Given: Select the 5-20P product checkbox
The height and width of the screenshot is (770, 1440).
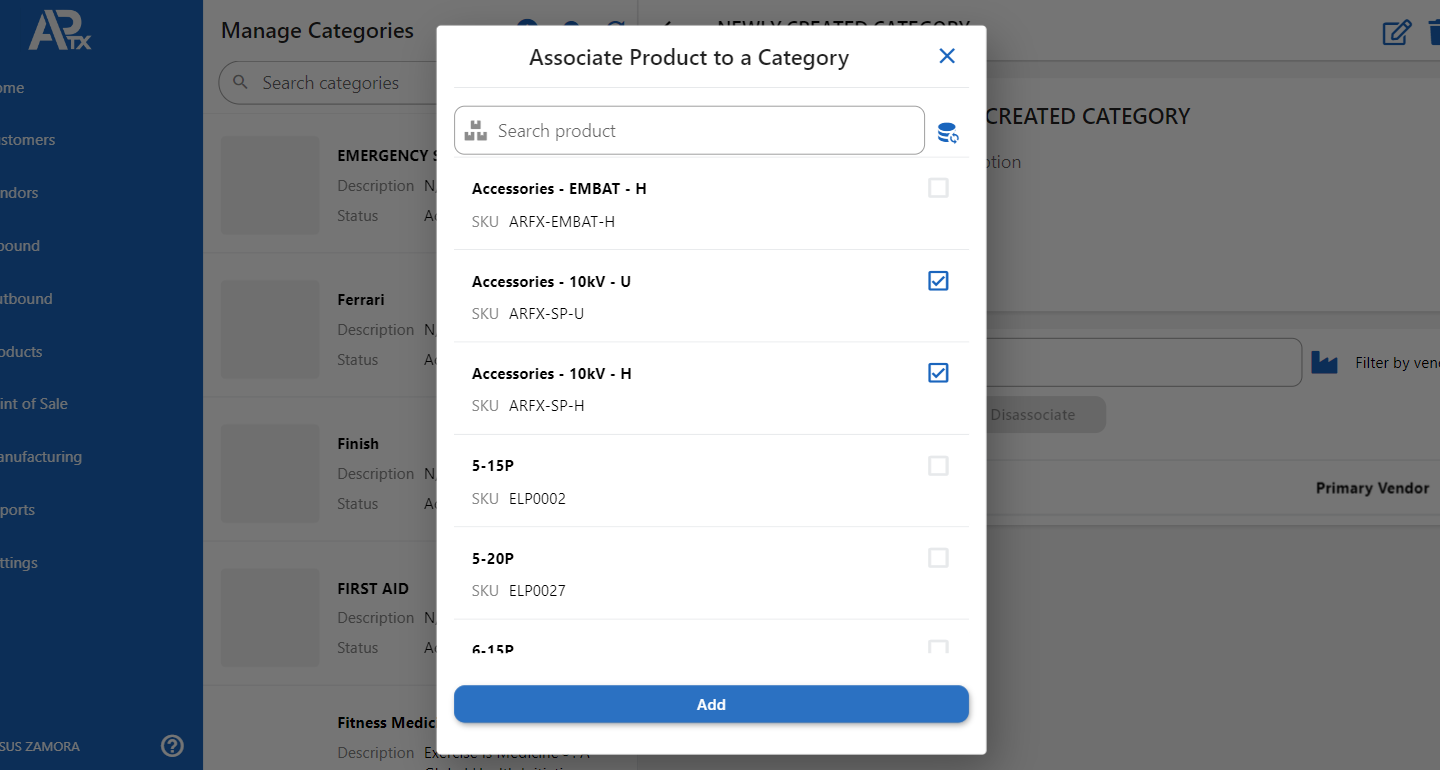Looking at the screenshot, I should (x=938, y=558).
